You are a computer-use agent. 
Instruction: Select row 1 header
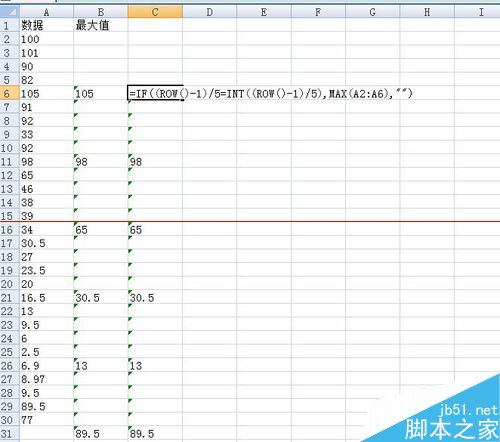10,25
